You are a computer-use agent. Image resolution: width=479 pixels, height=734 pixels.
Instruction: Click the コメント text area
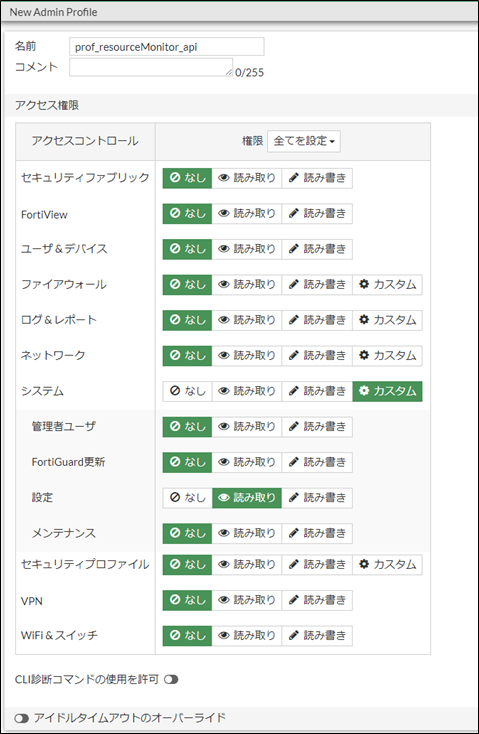(x=151, y=67)
